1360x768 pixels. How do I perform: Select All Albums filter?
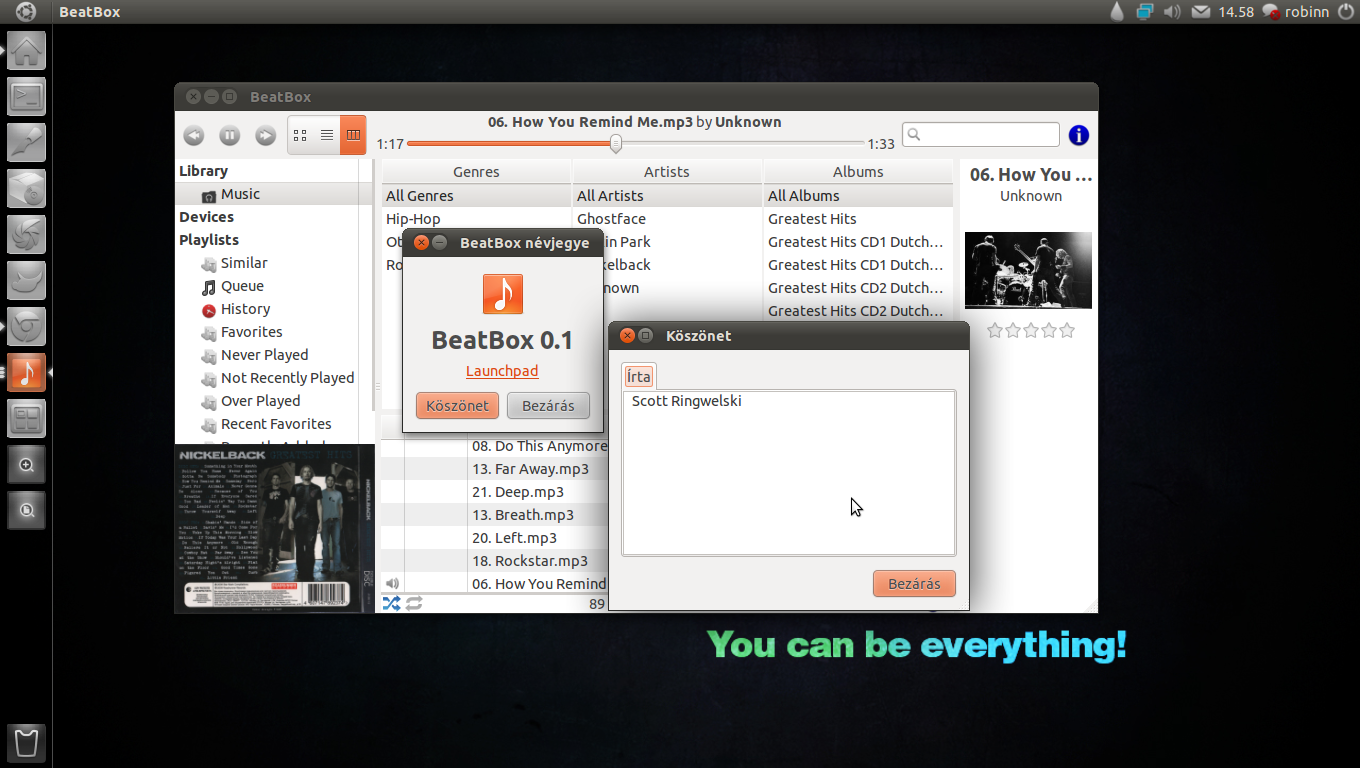(858, 196)
